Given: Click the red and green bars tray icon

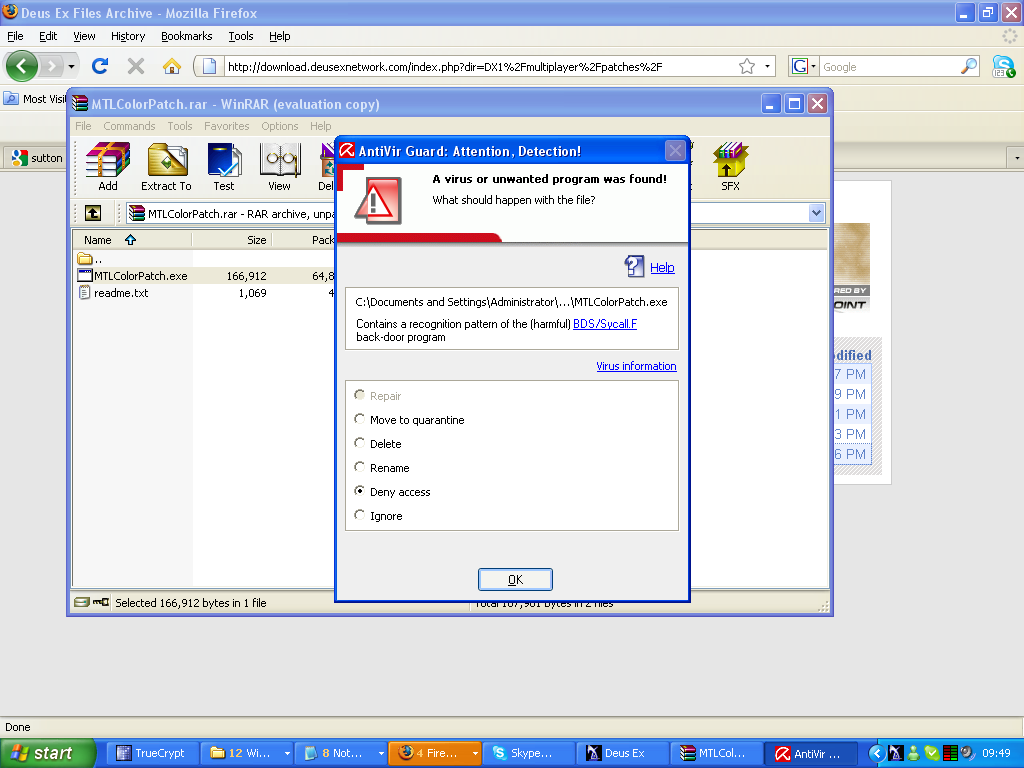Looking at the screenshot, I should point(950,753).
